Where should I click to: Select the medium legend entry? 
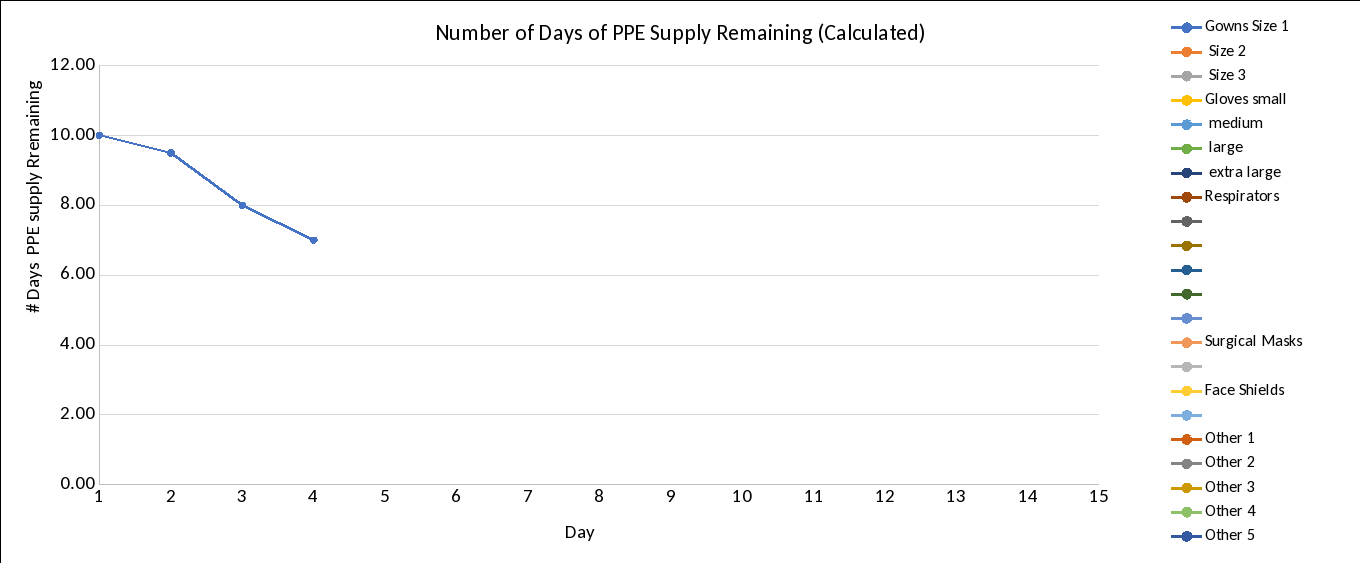click(1235, 124)
